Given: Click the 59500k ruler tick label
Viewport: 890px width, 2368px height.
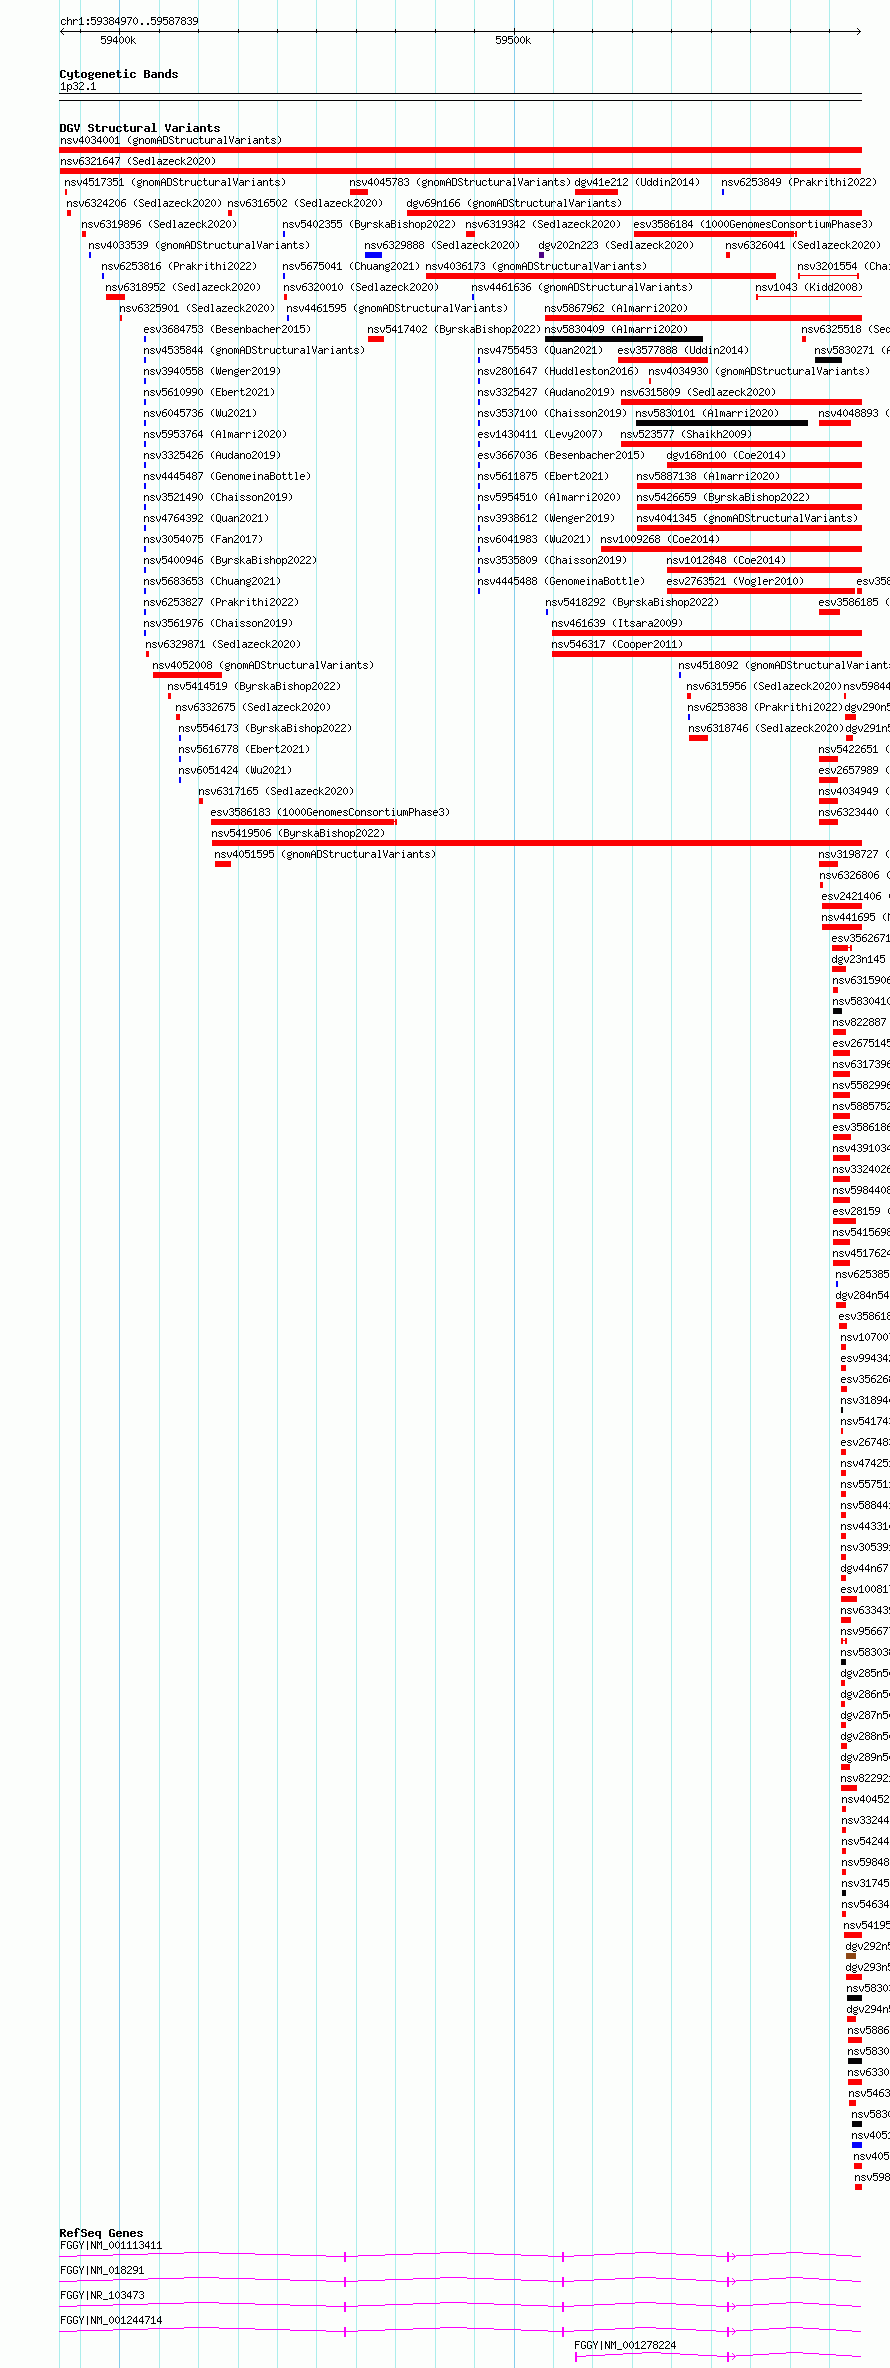Looking at the screenshot, I should click(513, 40).
